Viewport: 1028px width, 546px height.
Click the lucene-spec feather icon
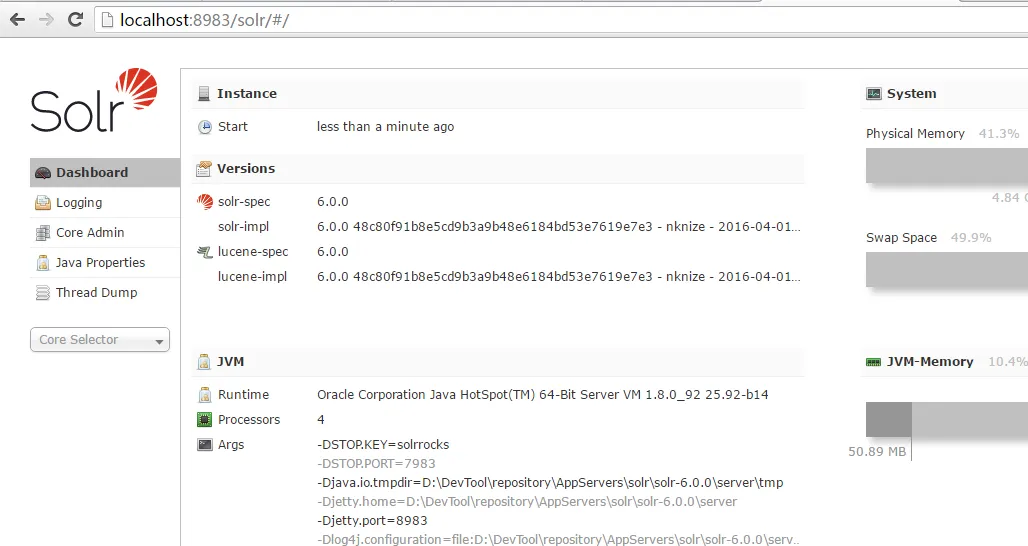click(205, 252)
